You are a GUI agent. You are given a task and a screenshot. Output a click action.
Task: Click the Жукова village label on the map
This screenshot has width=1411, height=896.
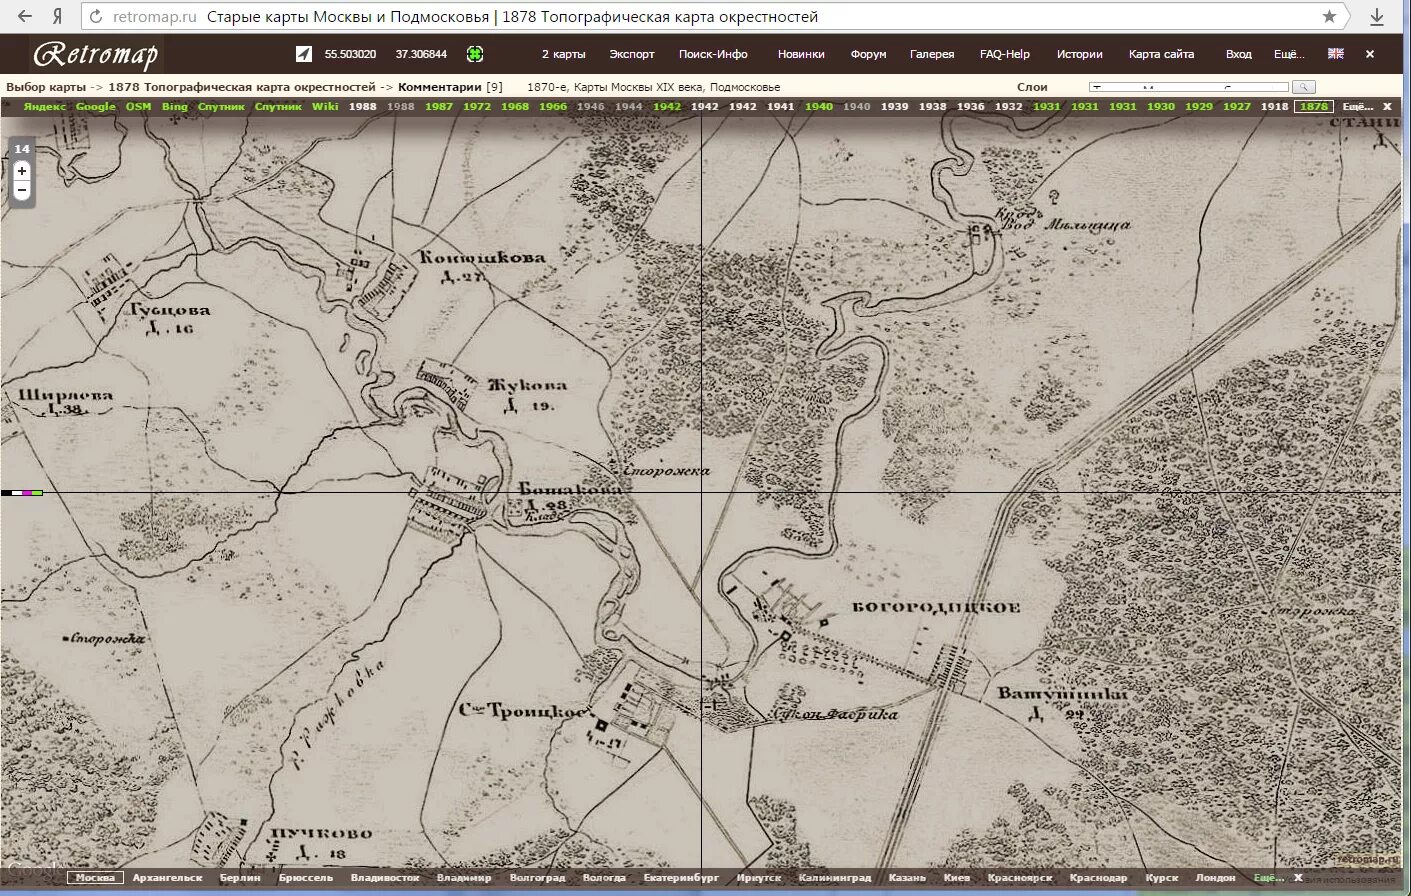[527, 385]
